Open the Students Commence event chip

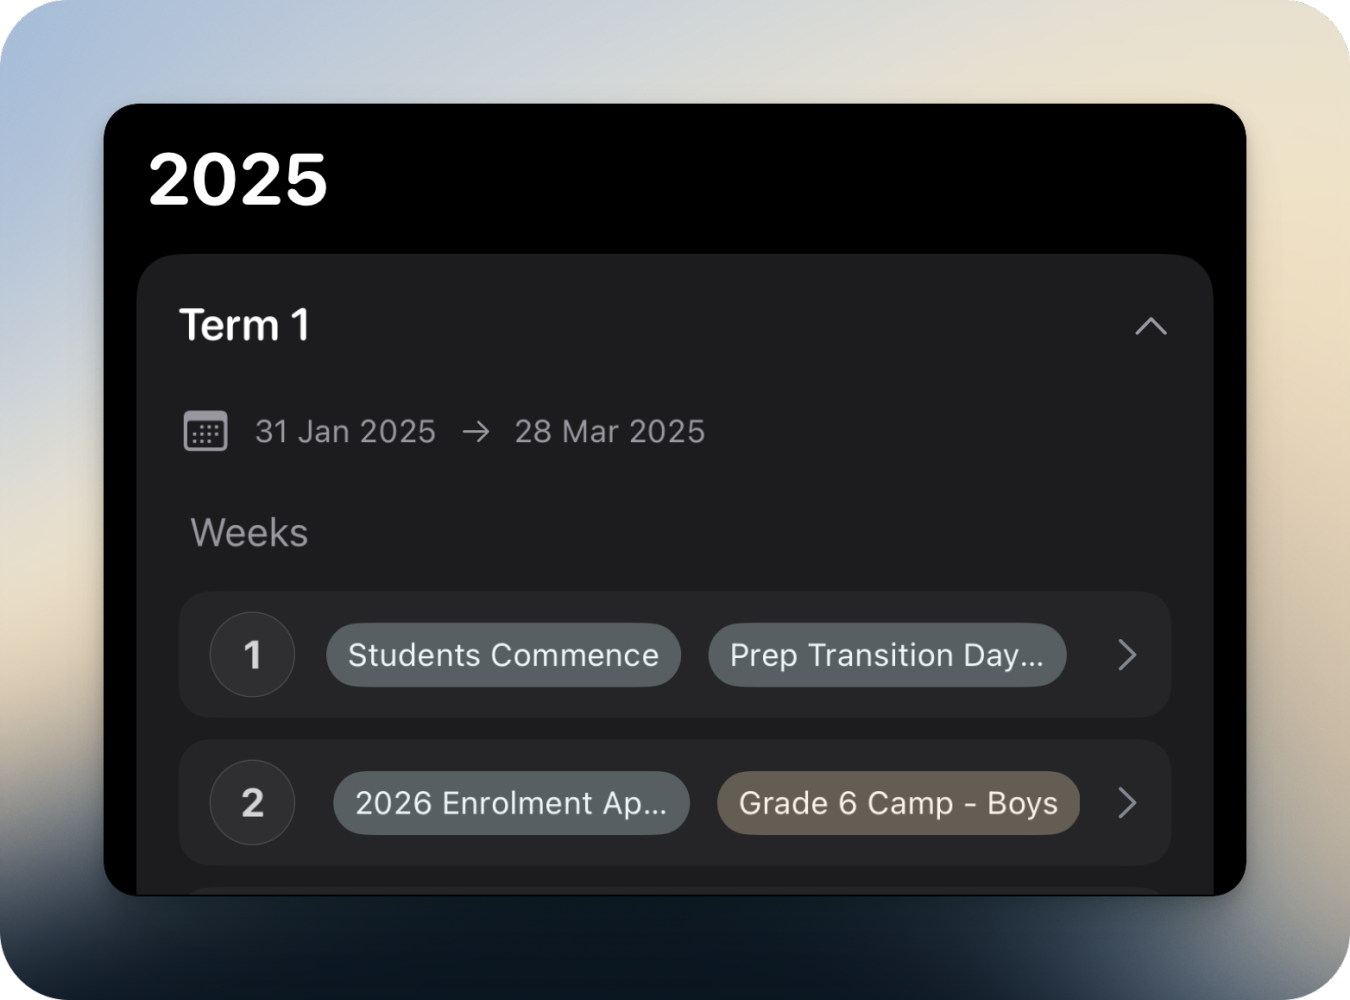click(x=502, y=655)
